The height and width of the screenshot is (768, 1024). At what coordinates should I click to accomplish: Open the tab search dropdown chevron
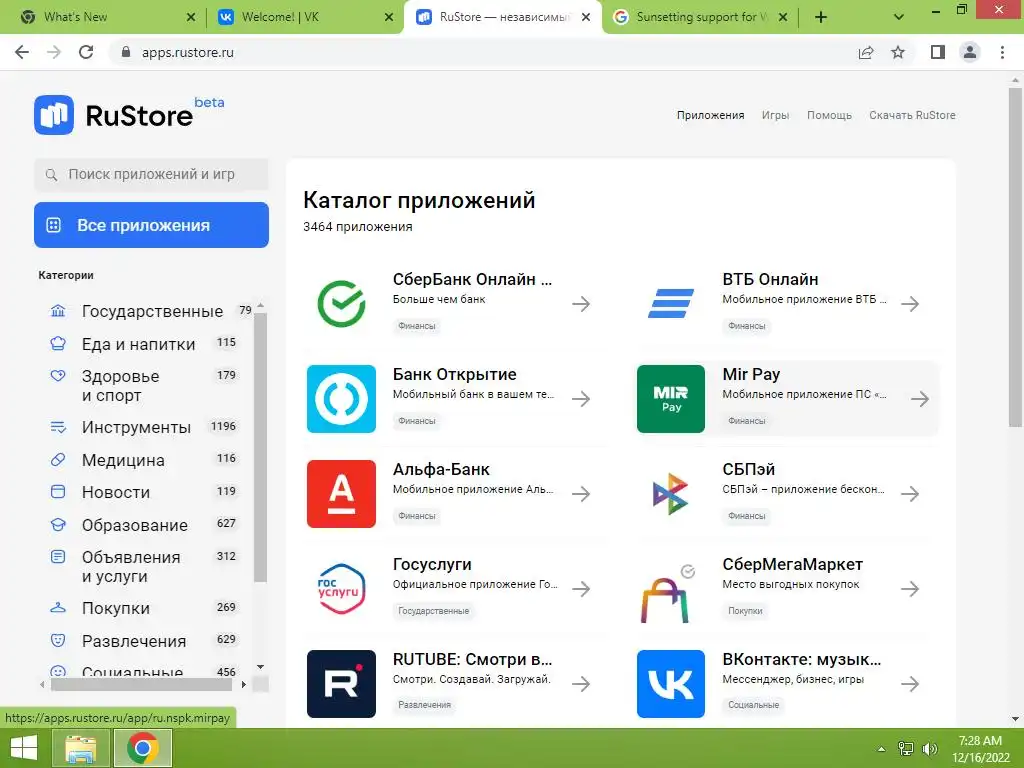click(899, 17)
